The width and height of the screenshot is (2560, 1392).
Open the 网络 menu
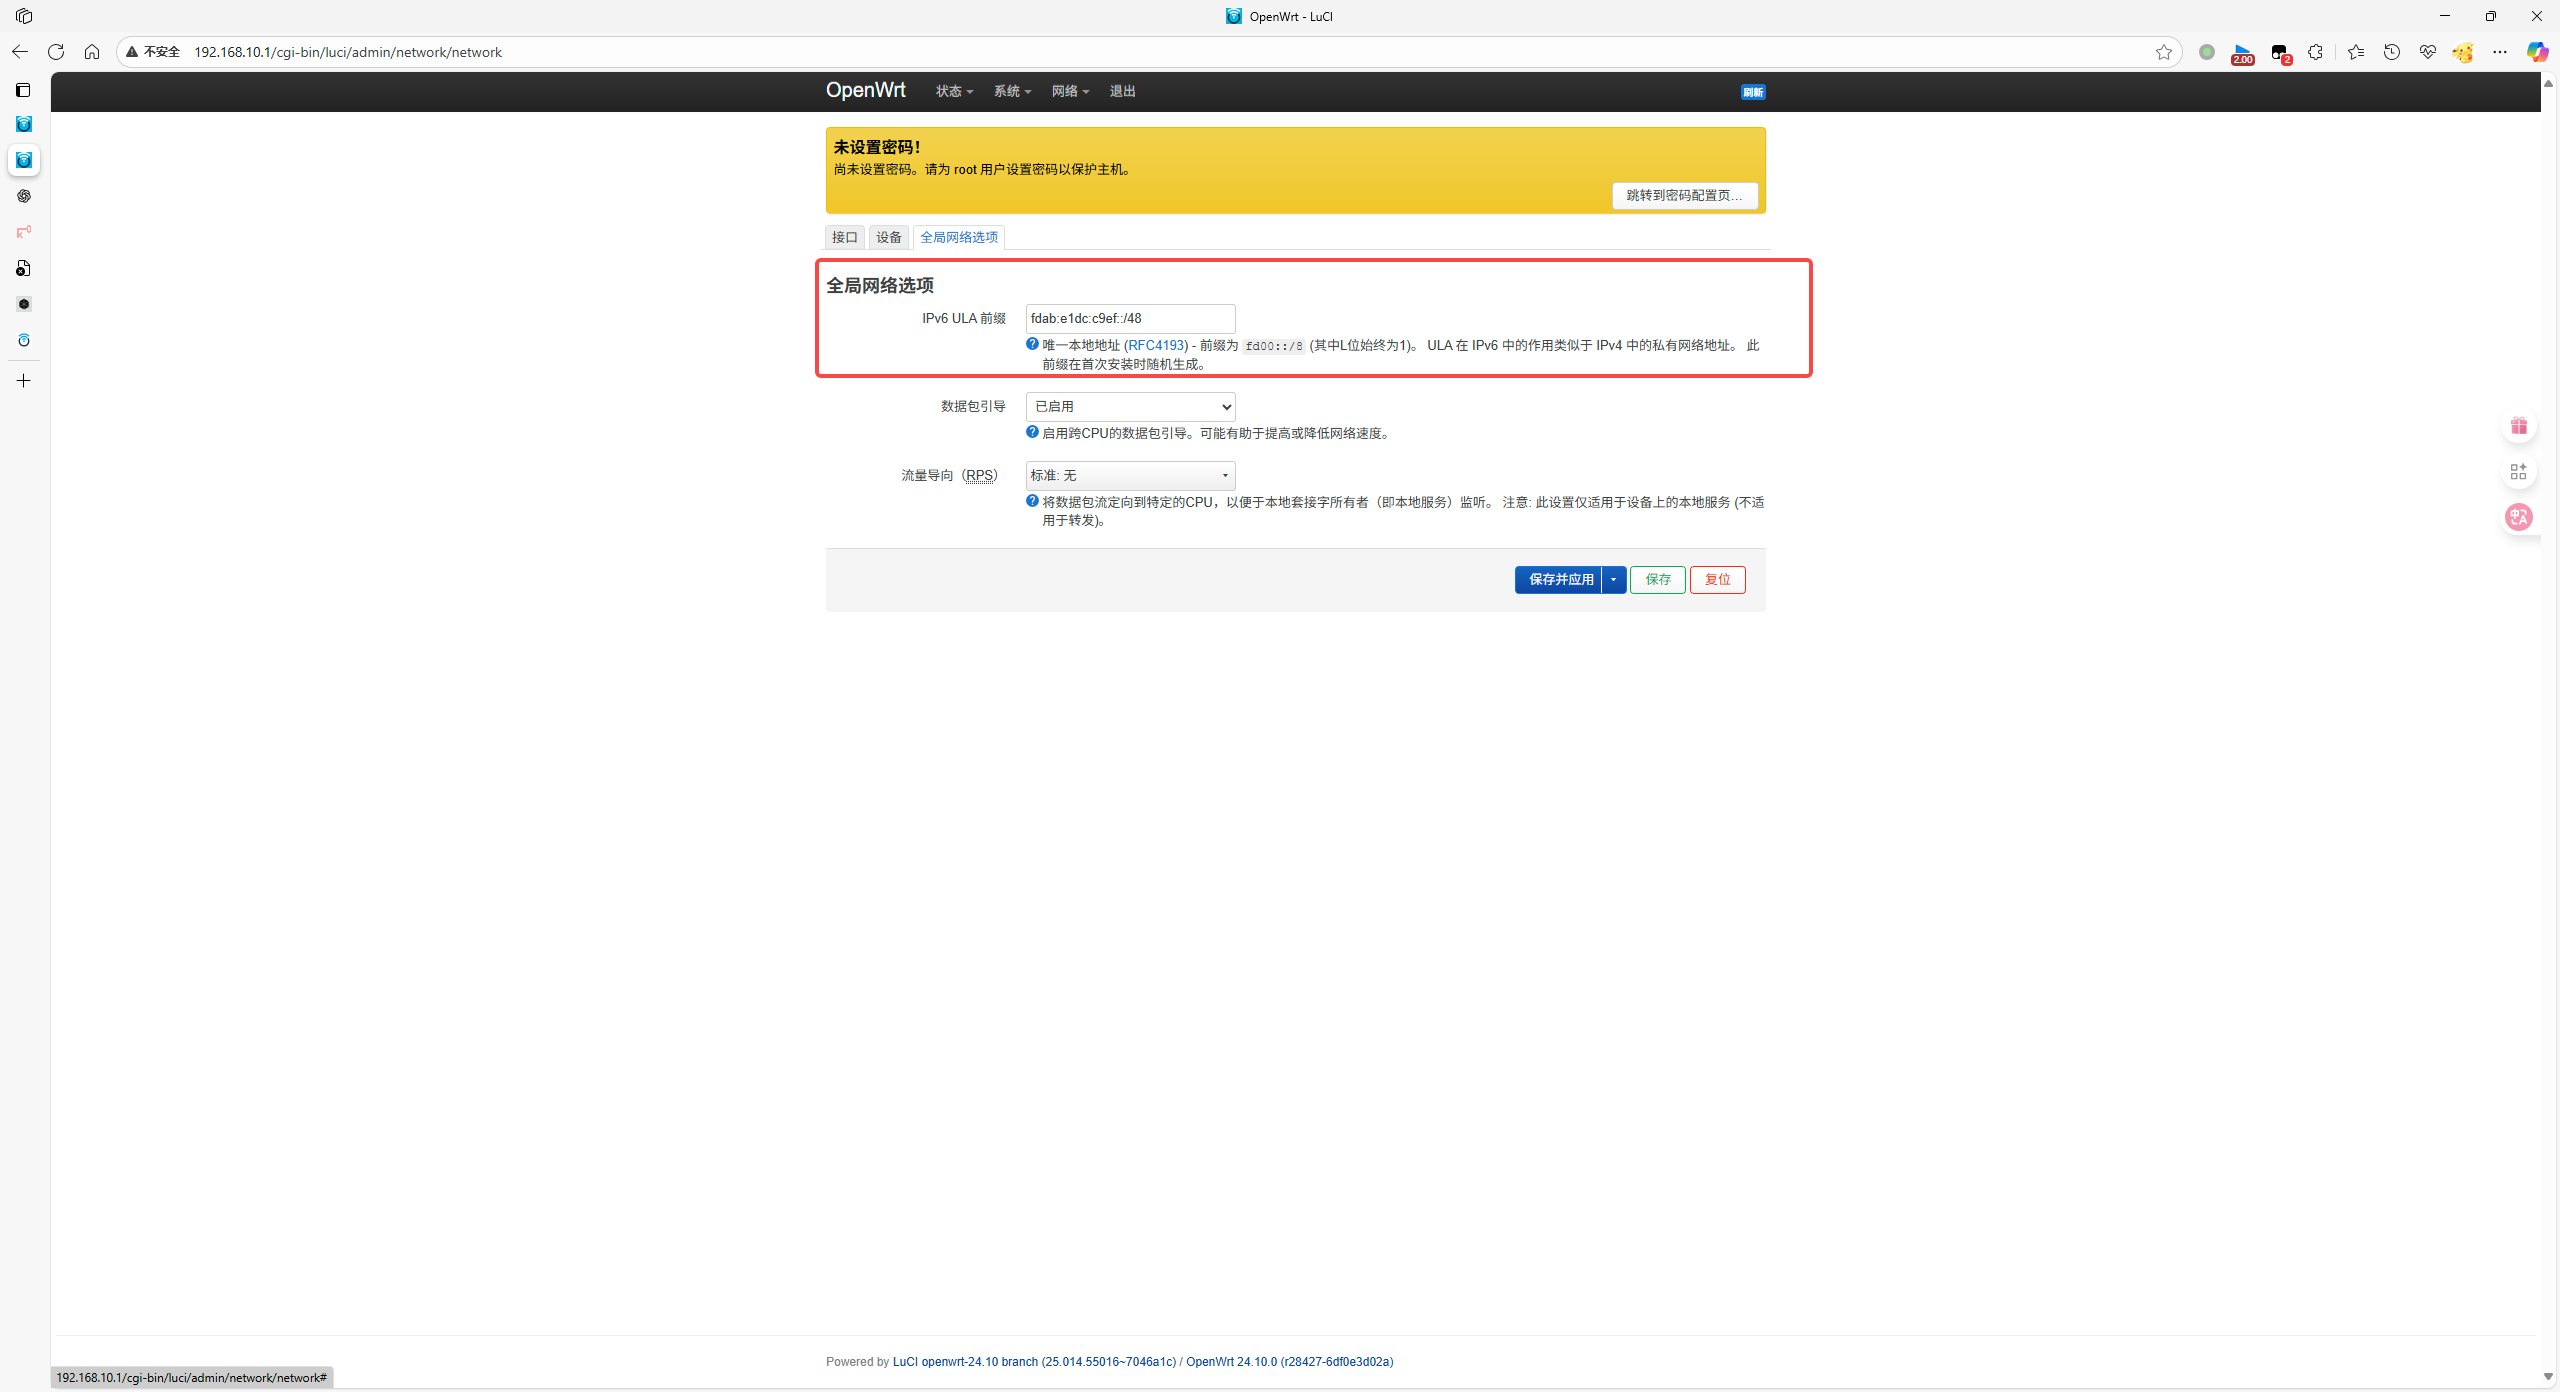coord(1070,91)
